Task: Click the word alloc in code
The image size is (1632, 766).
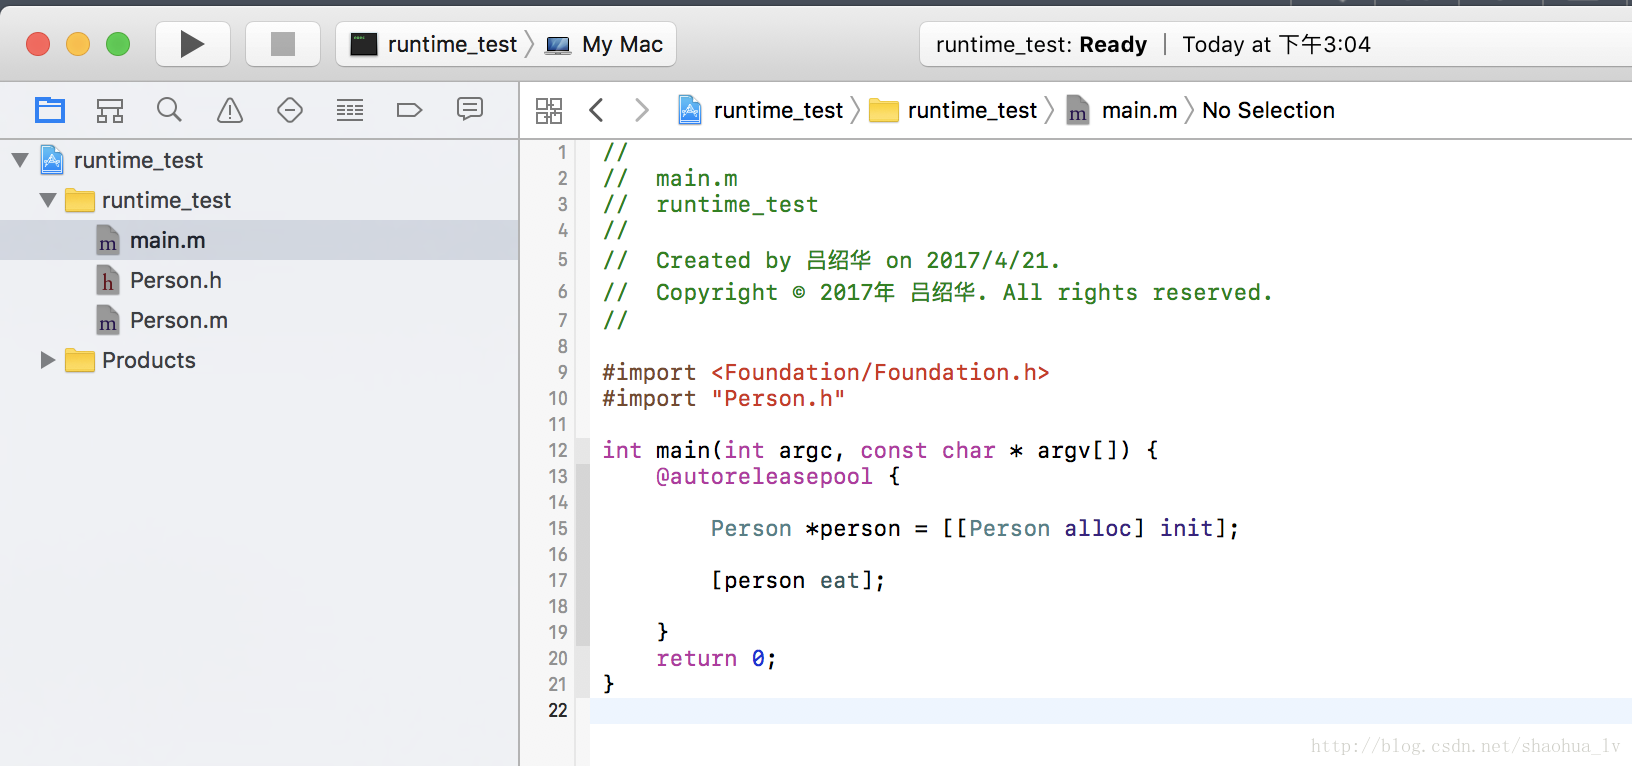Action: (1098, 528)
